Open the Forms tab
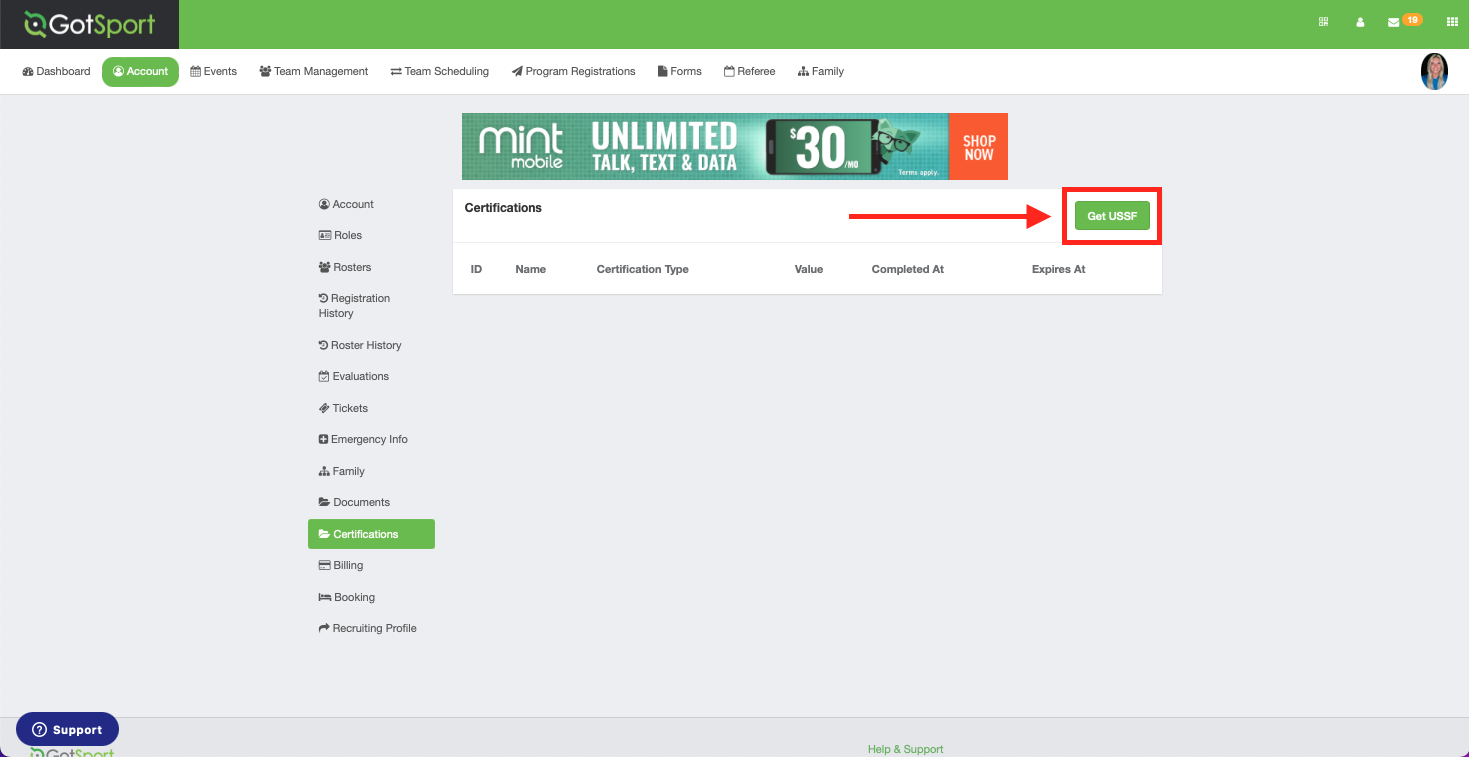This screenshot has width=1469, height=757. (x=679, y=71)
